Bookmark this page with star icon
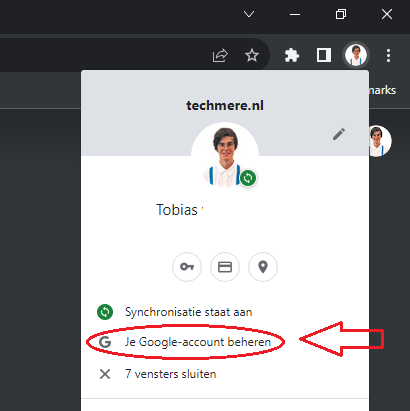This screenshot has width=410, height=411. [252, 55]
